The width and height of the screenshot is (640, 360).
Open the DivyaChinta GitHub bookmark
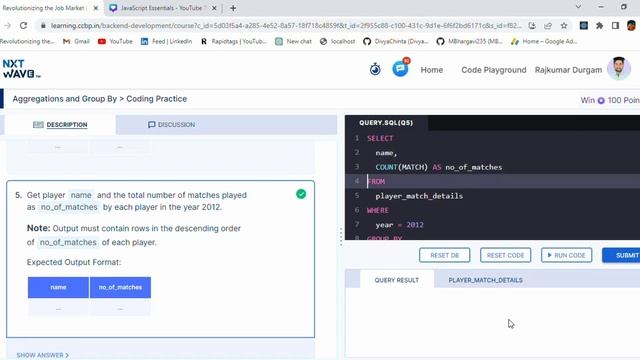tap(396, 41)
